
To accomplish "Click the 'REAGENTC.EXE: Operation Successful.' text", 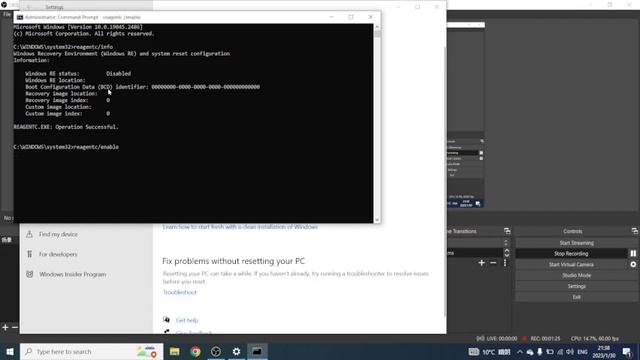I will click(x=66, y=127).
